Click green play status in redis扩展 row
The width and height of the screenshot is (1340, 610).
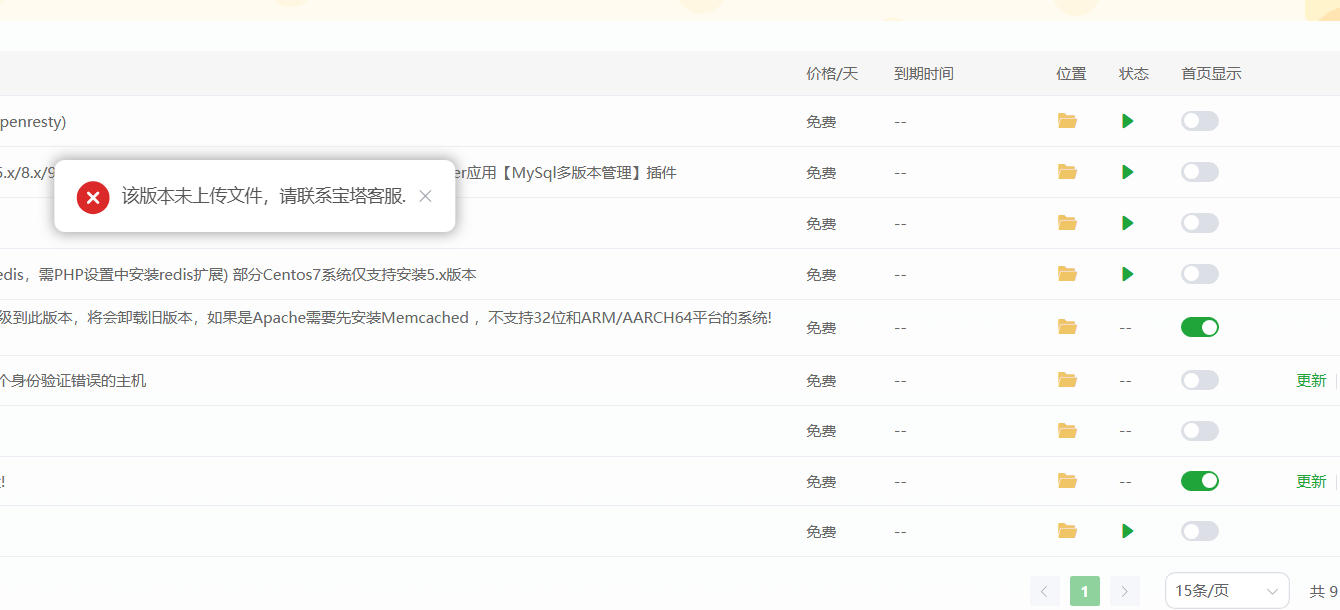[1128, 274]
